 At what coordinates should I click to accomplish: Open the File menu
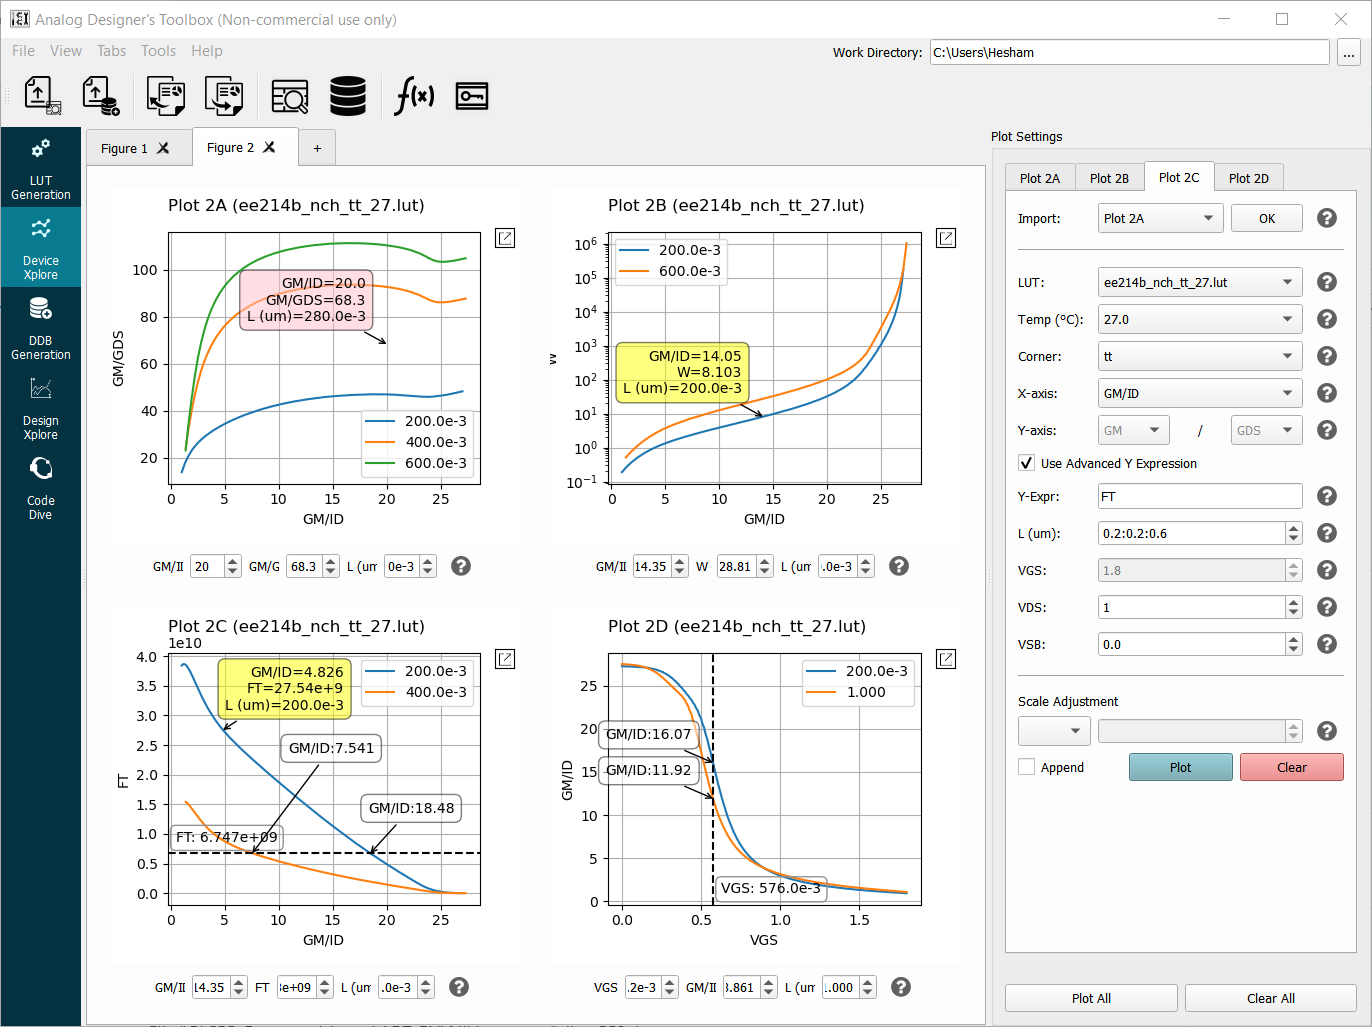click(23, 51)
